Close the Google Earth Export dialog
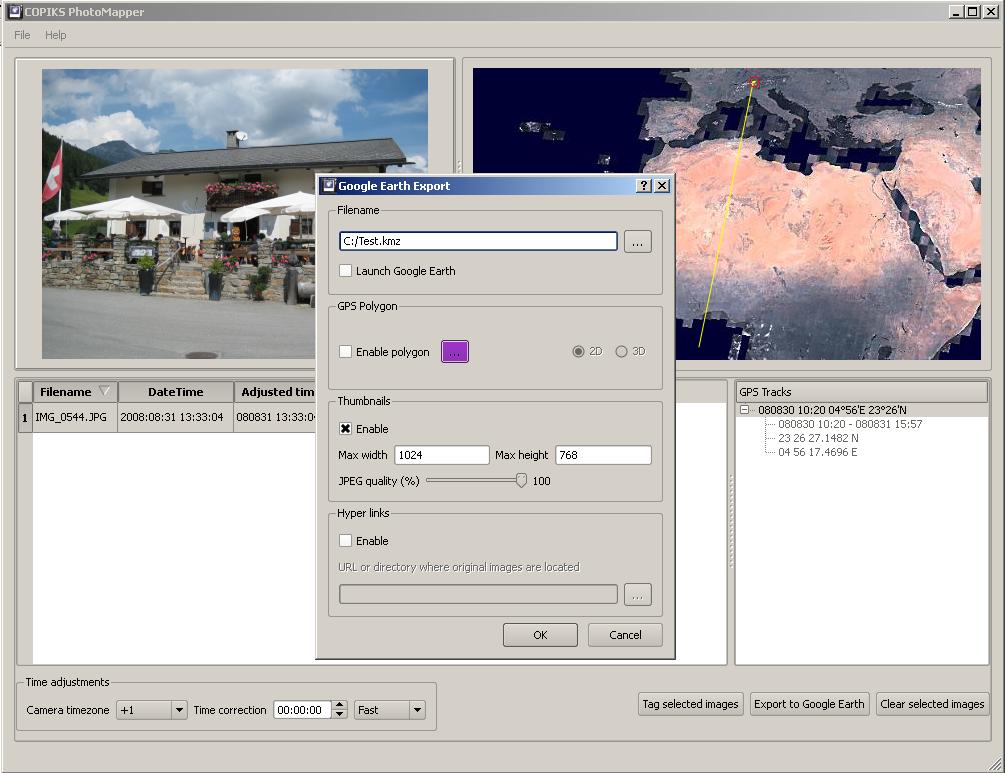This screenshot has width=1005, height=773. (661, 186)
